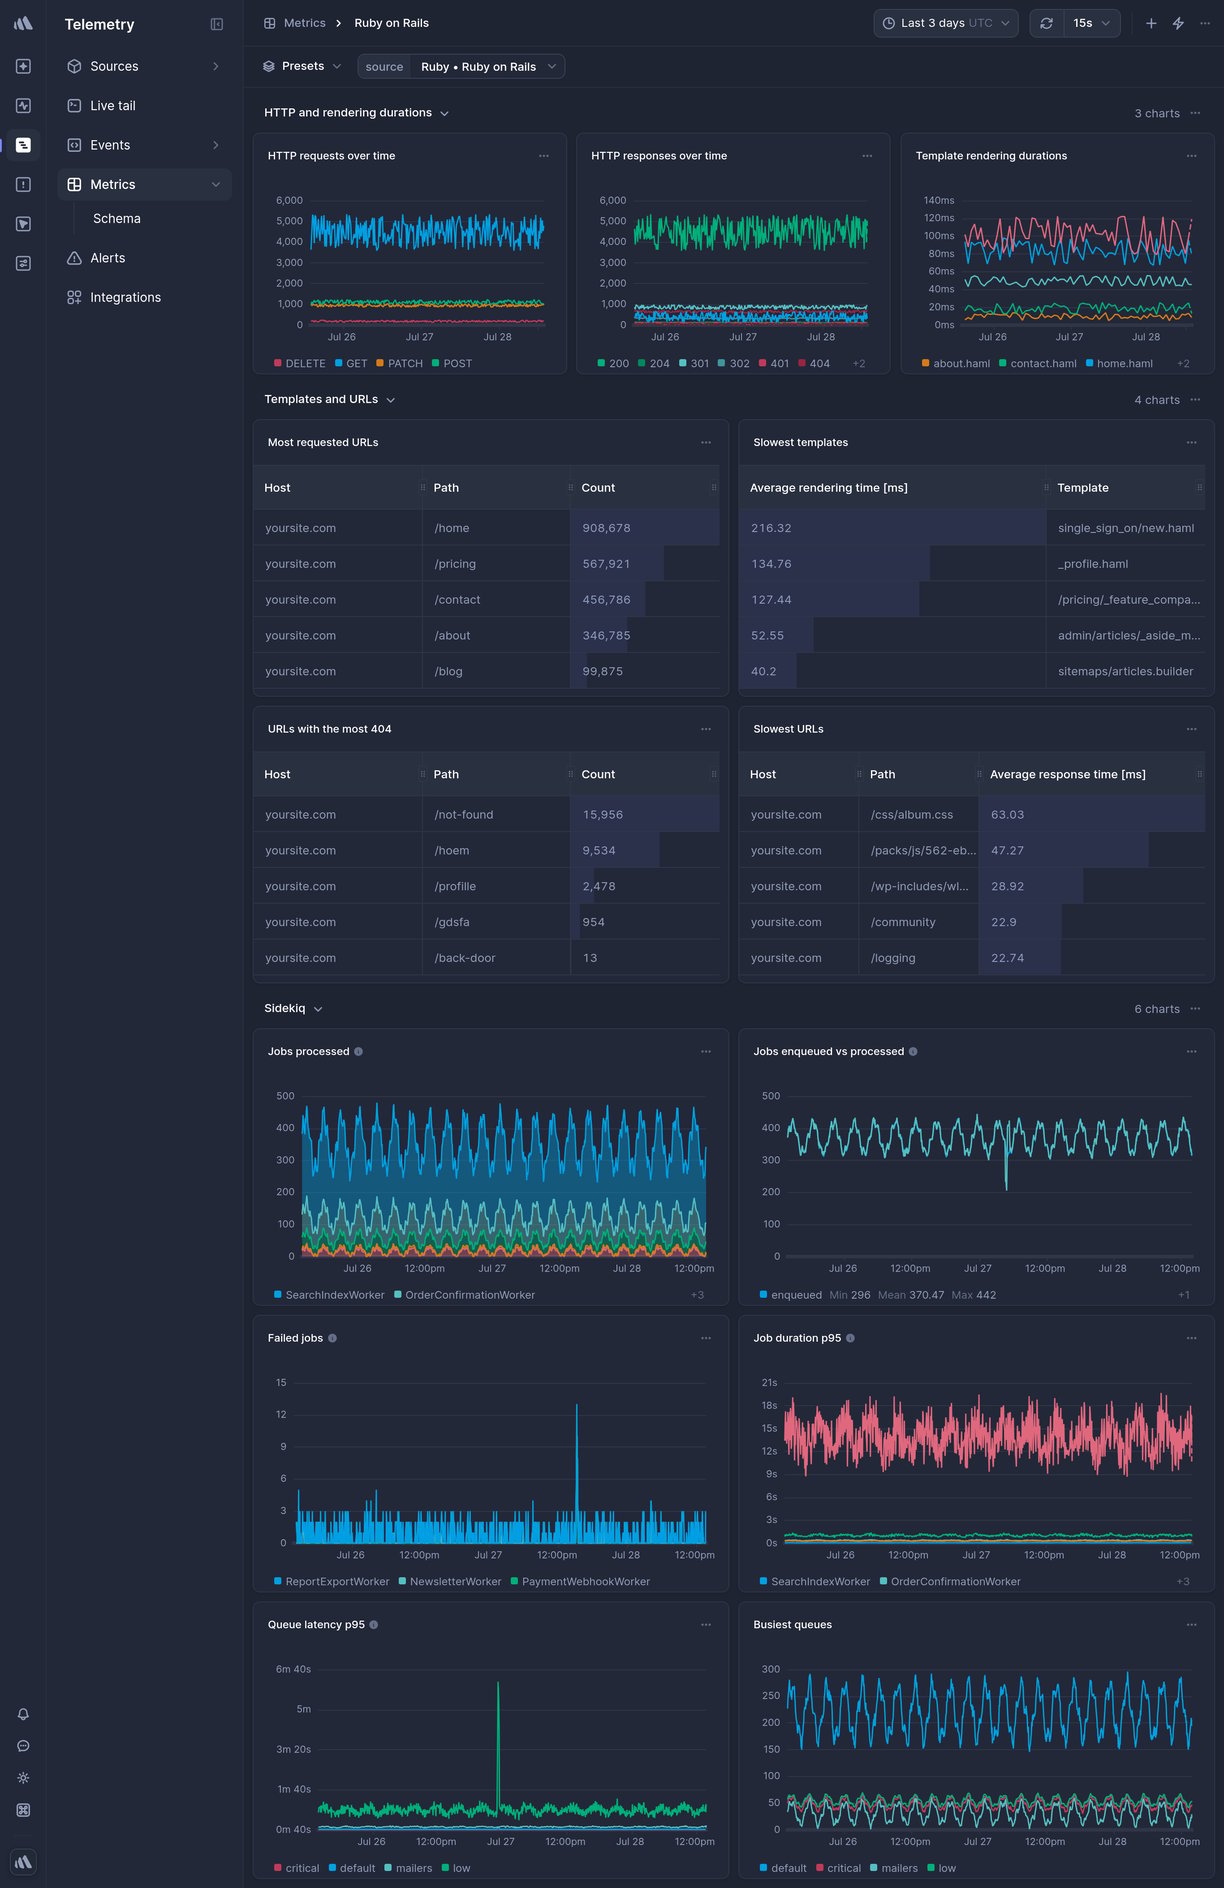The width and height of the screenshot is (1224, 1888).
Task: Collapse the Telemetry sidebar panel icon
Action: (x=216, y=24)
